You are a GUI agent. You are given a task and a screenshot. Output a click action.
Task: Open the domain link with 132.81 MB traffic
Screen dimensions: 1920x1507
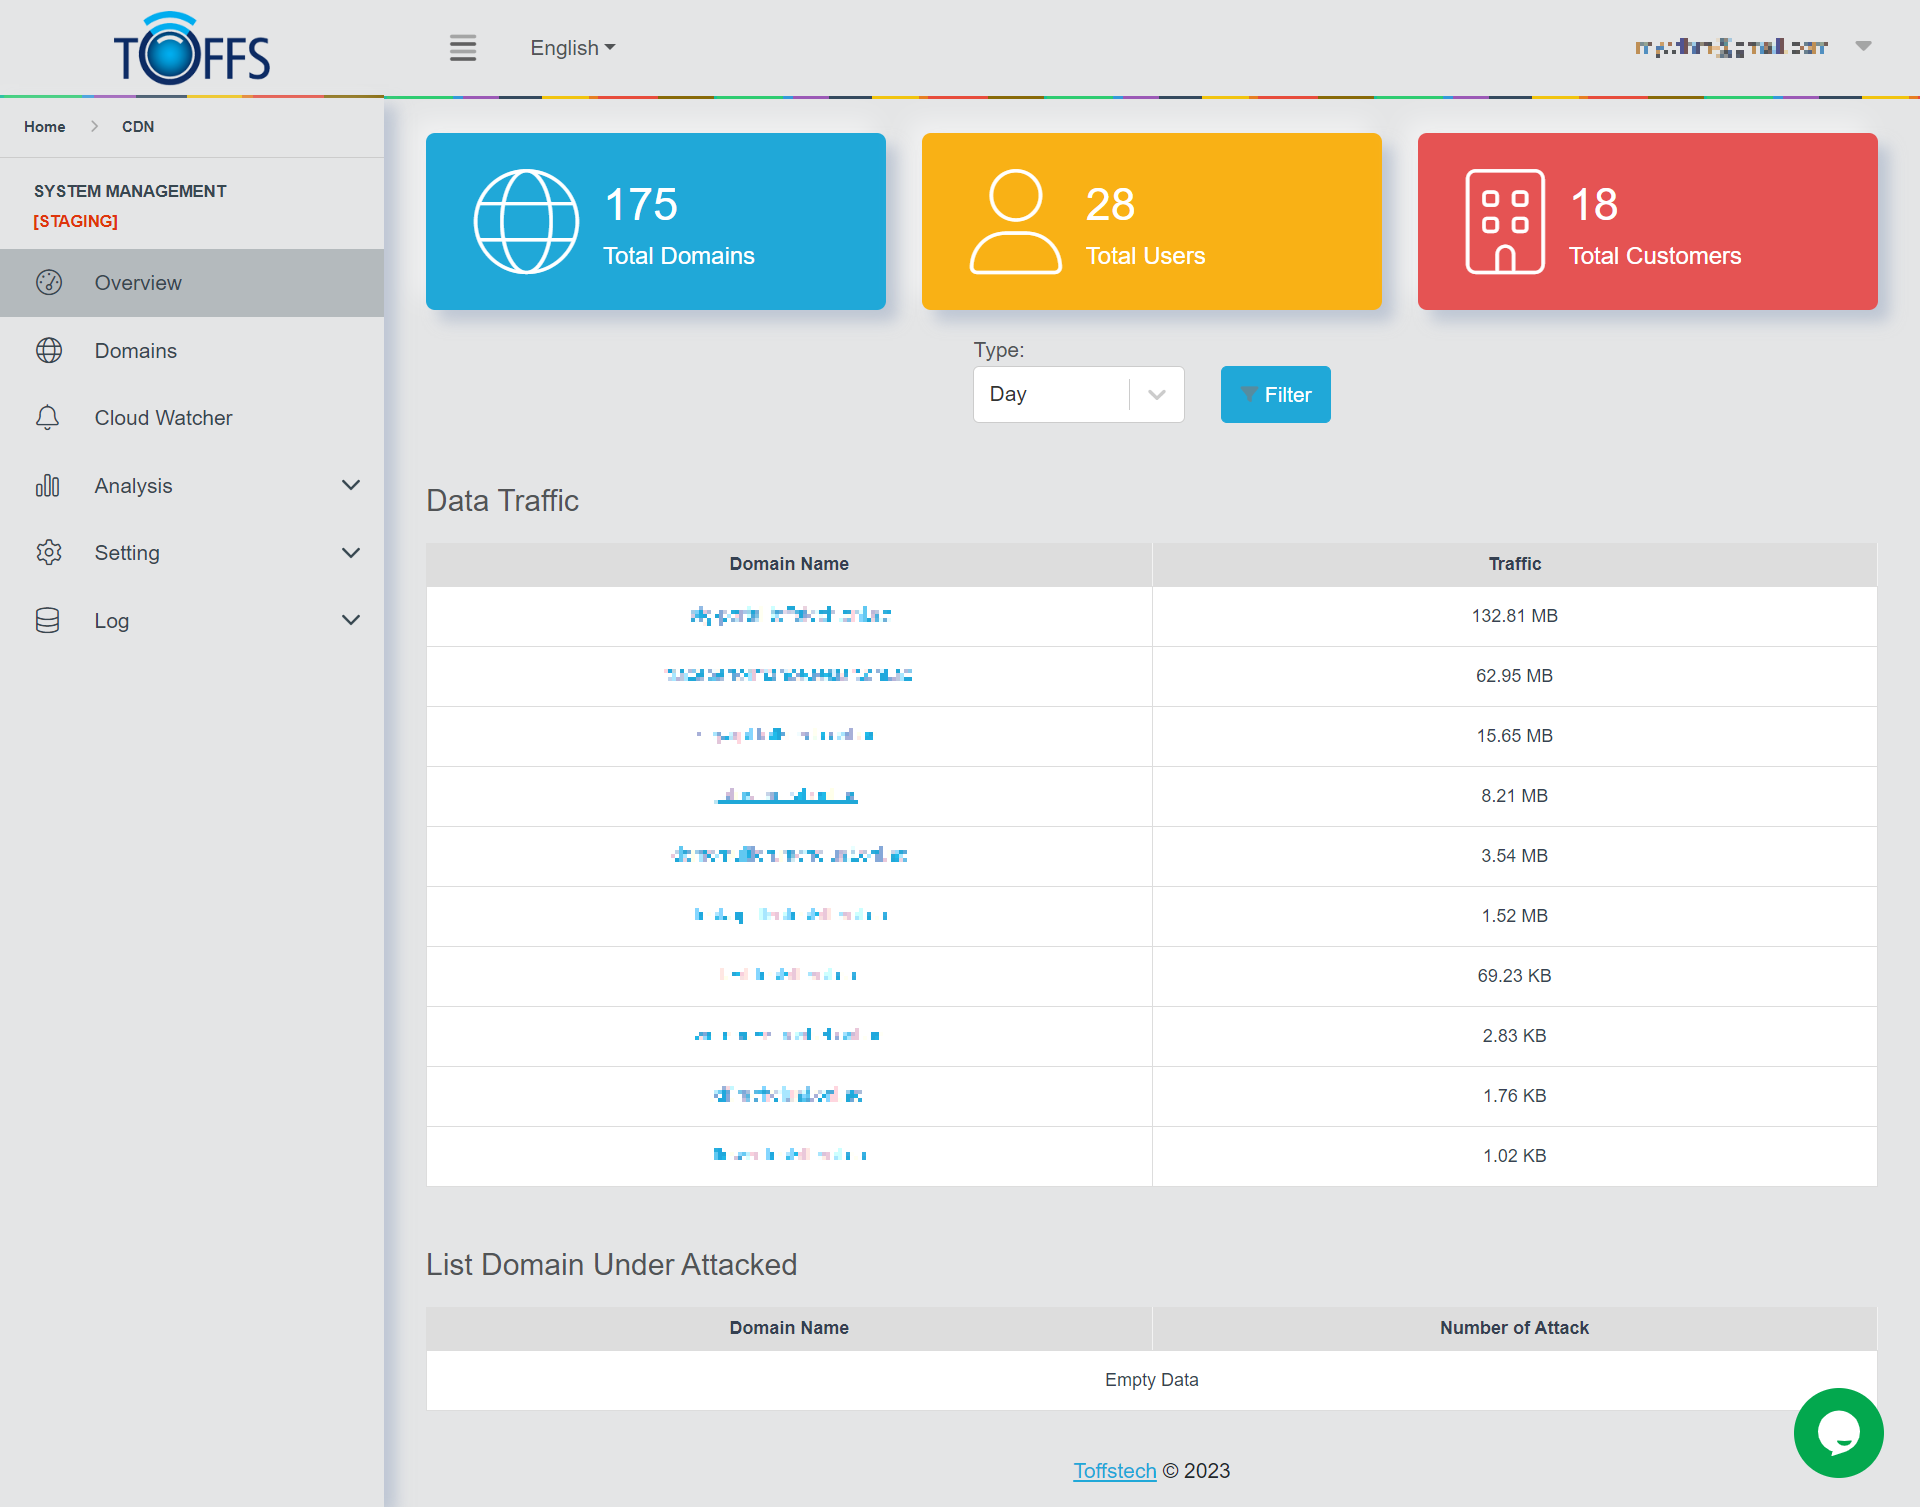click(789, 615)
